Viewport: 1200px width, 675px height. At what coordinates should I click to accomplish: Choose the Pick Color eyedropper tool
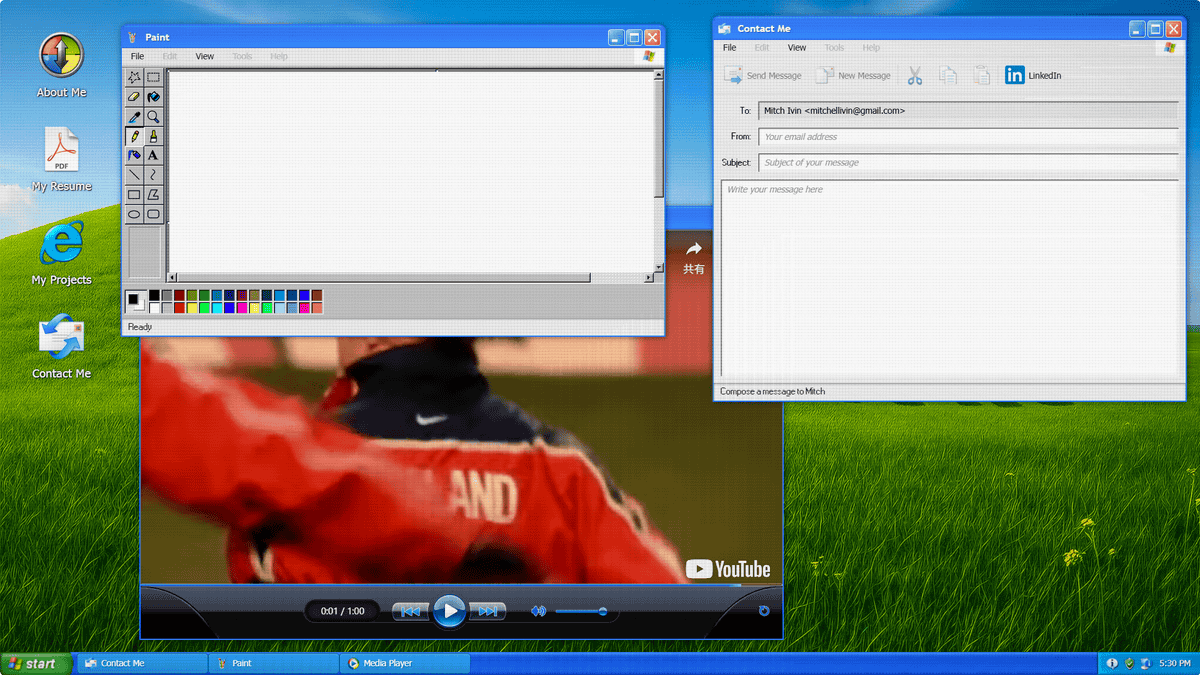[x=134, y=117]
